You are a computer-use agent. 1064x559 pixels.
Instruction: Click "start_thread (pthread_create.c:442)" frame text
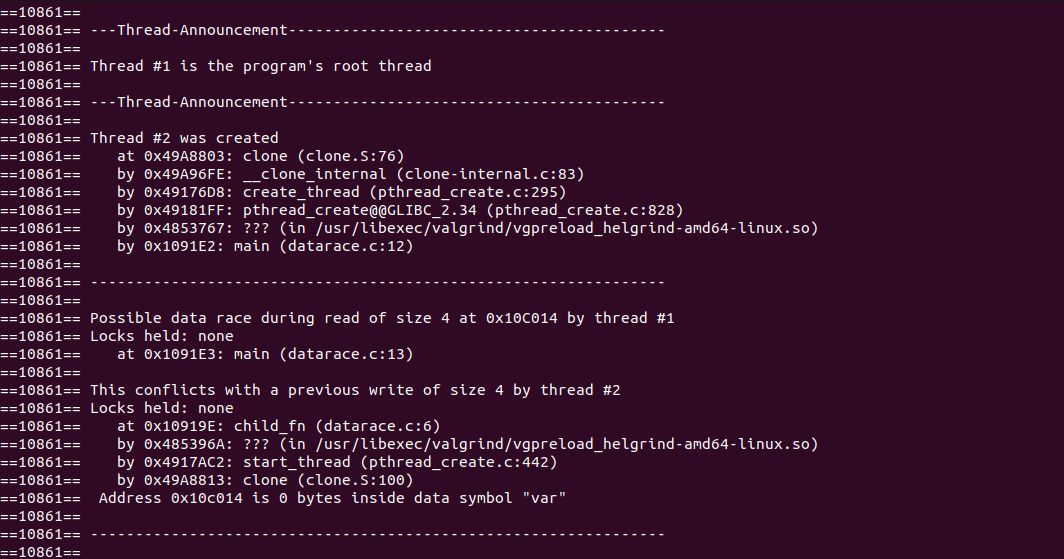pos(400,462)
